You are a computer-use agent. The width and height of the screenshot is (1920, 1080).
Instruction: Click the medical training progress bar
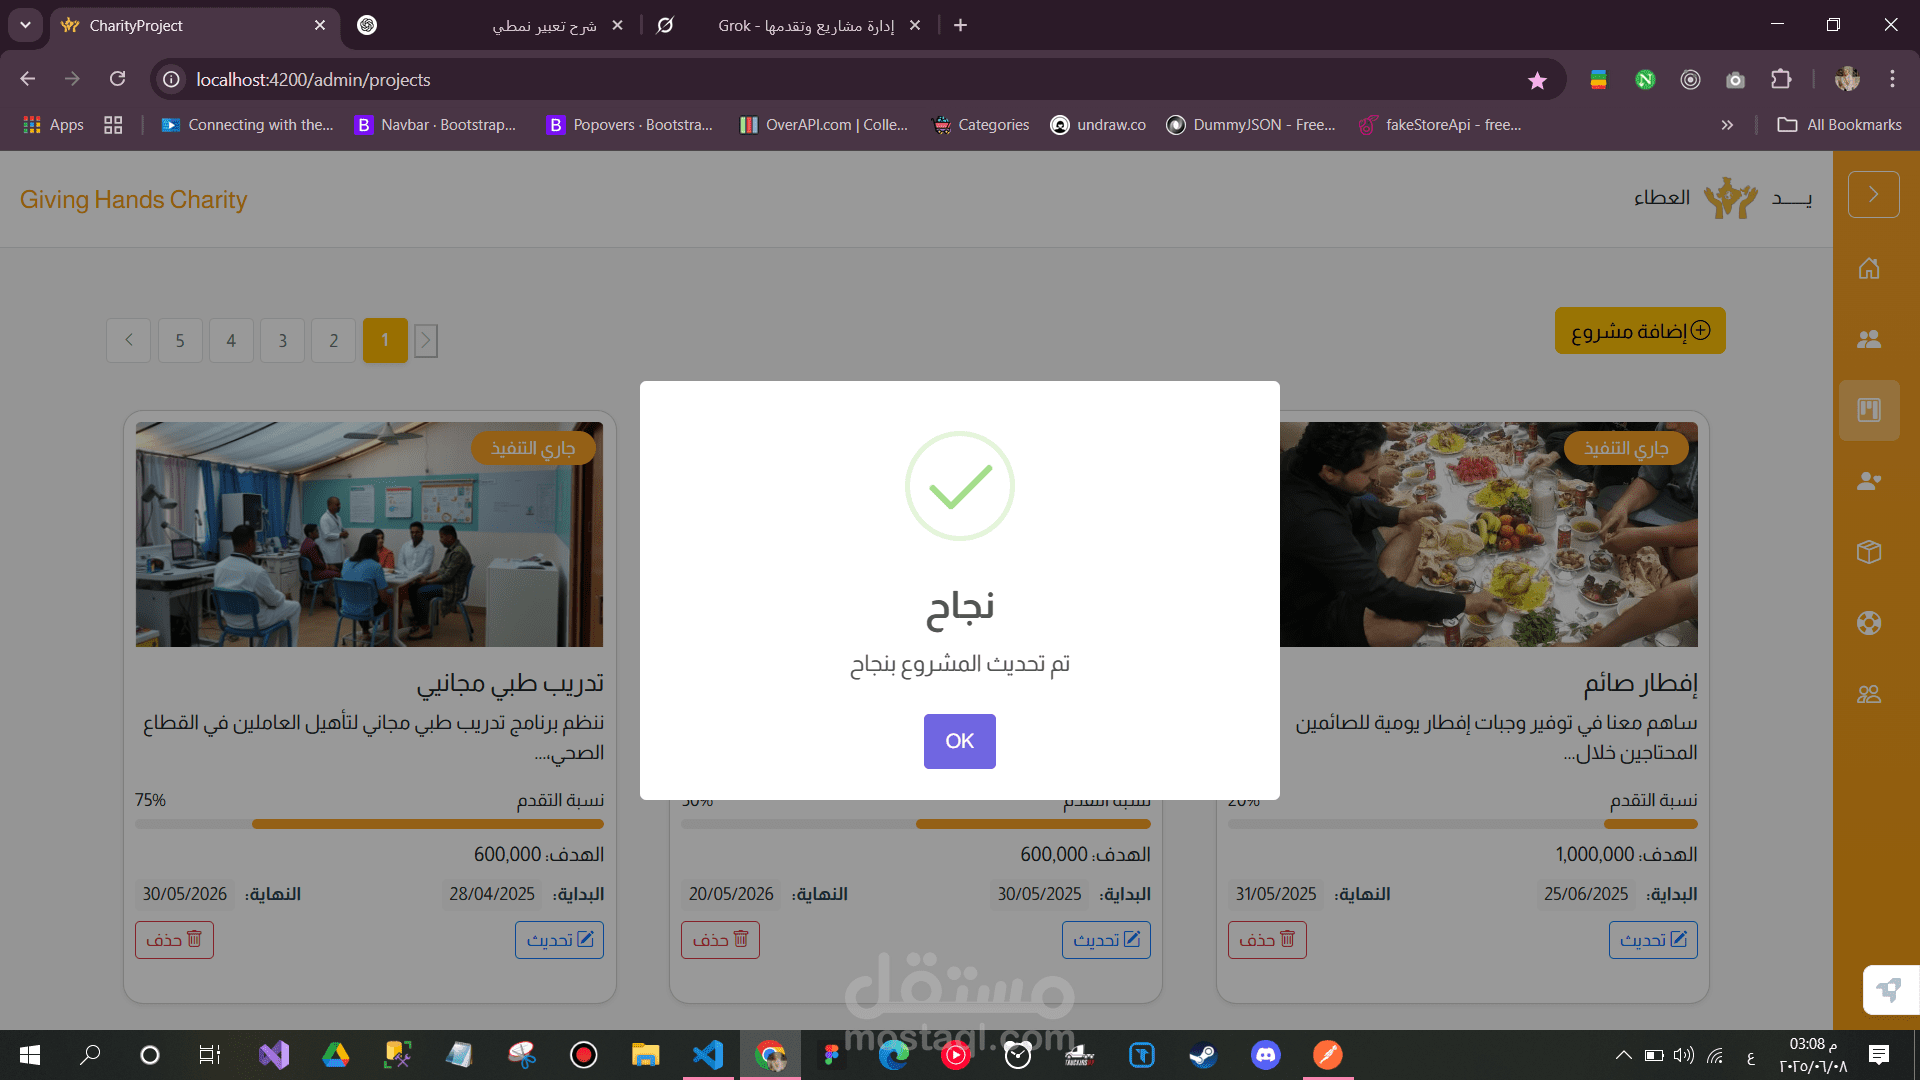(x=369, y=824)
